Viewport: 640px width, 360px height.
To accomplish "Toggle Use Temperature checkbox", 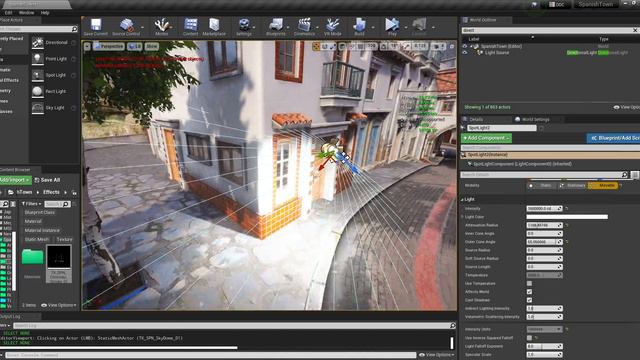I will point(529,283).
